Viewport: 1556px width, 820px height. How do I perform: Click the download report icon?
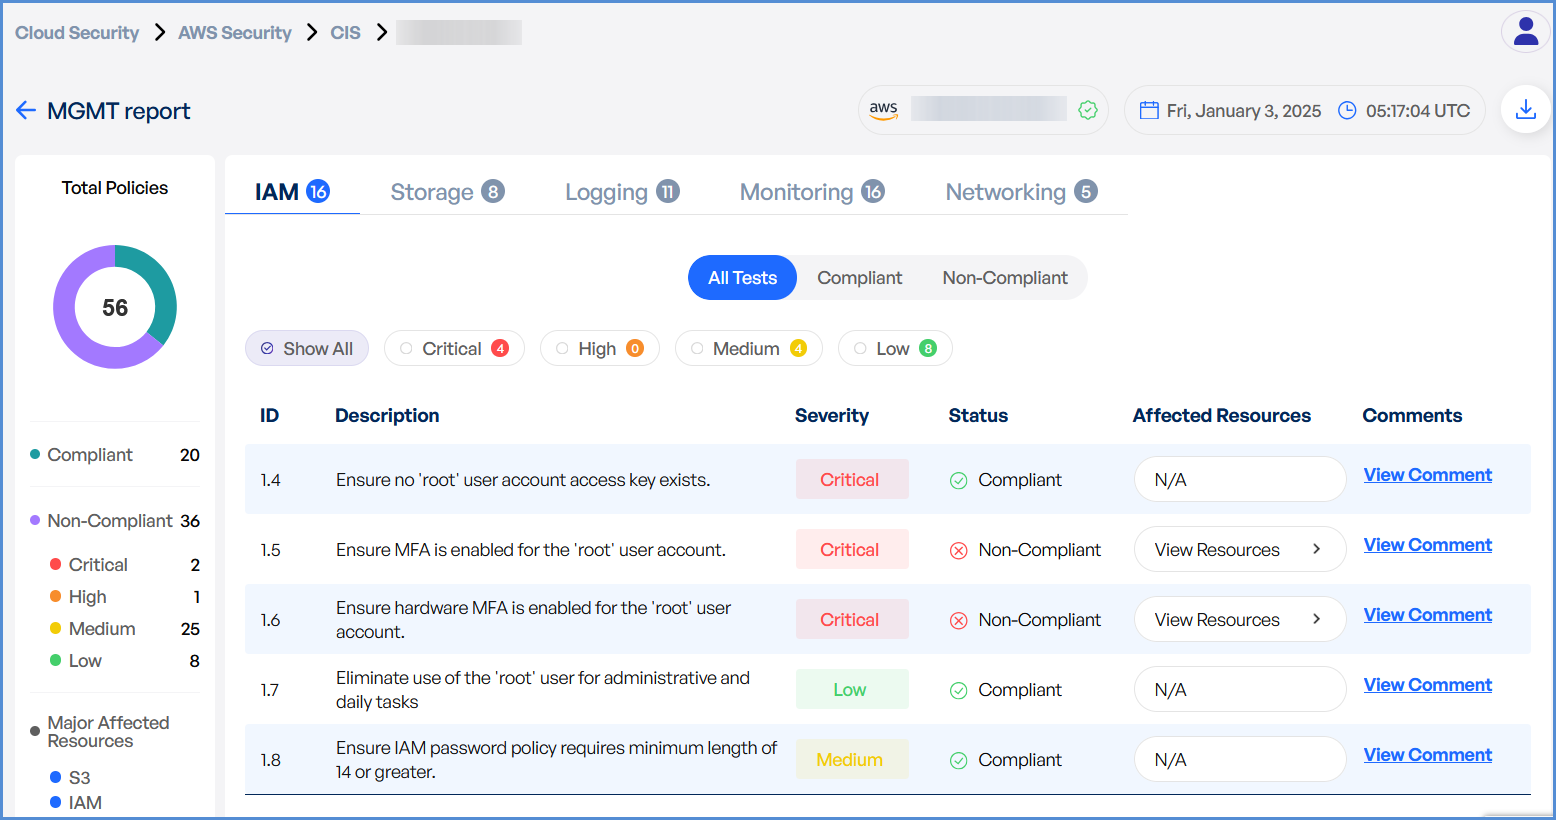tap(1525, 110)
